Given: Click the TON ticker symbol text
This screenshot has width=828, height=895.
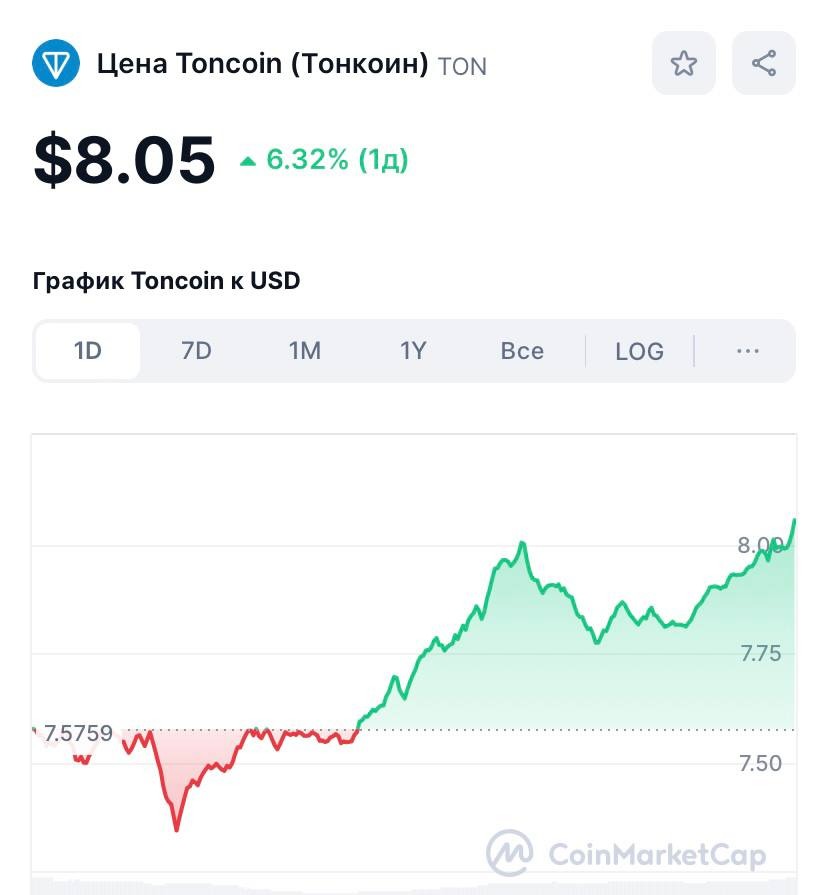Looking at the screenshot, I should point(463,66).
